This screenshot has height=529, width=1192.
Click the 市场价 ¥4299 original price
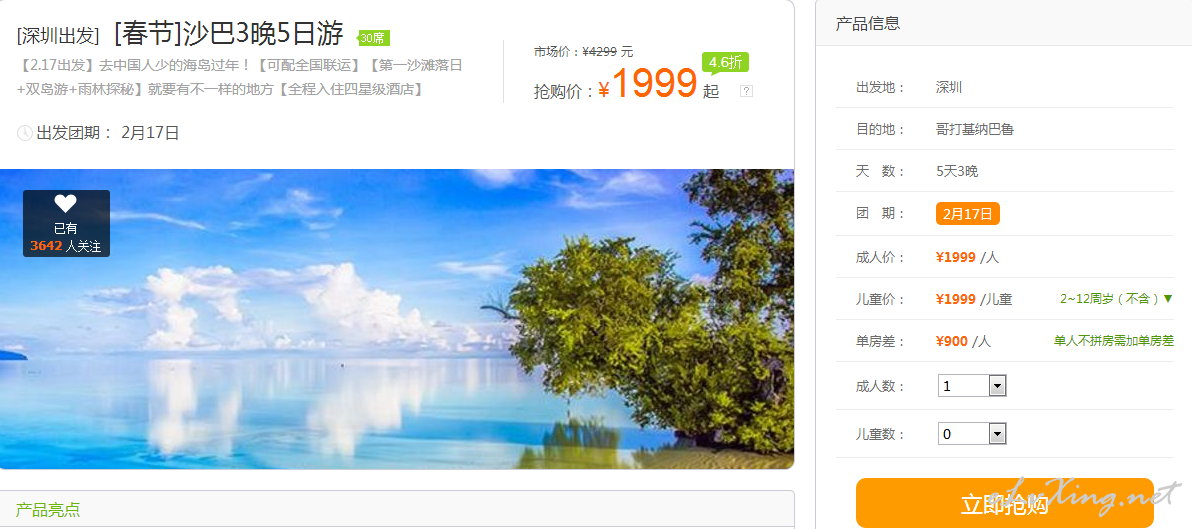[x=583, y=52]
